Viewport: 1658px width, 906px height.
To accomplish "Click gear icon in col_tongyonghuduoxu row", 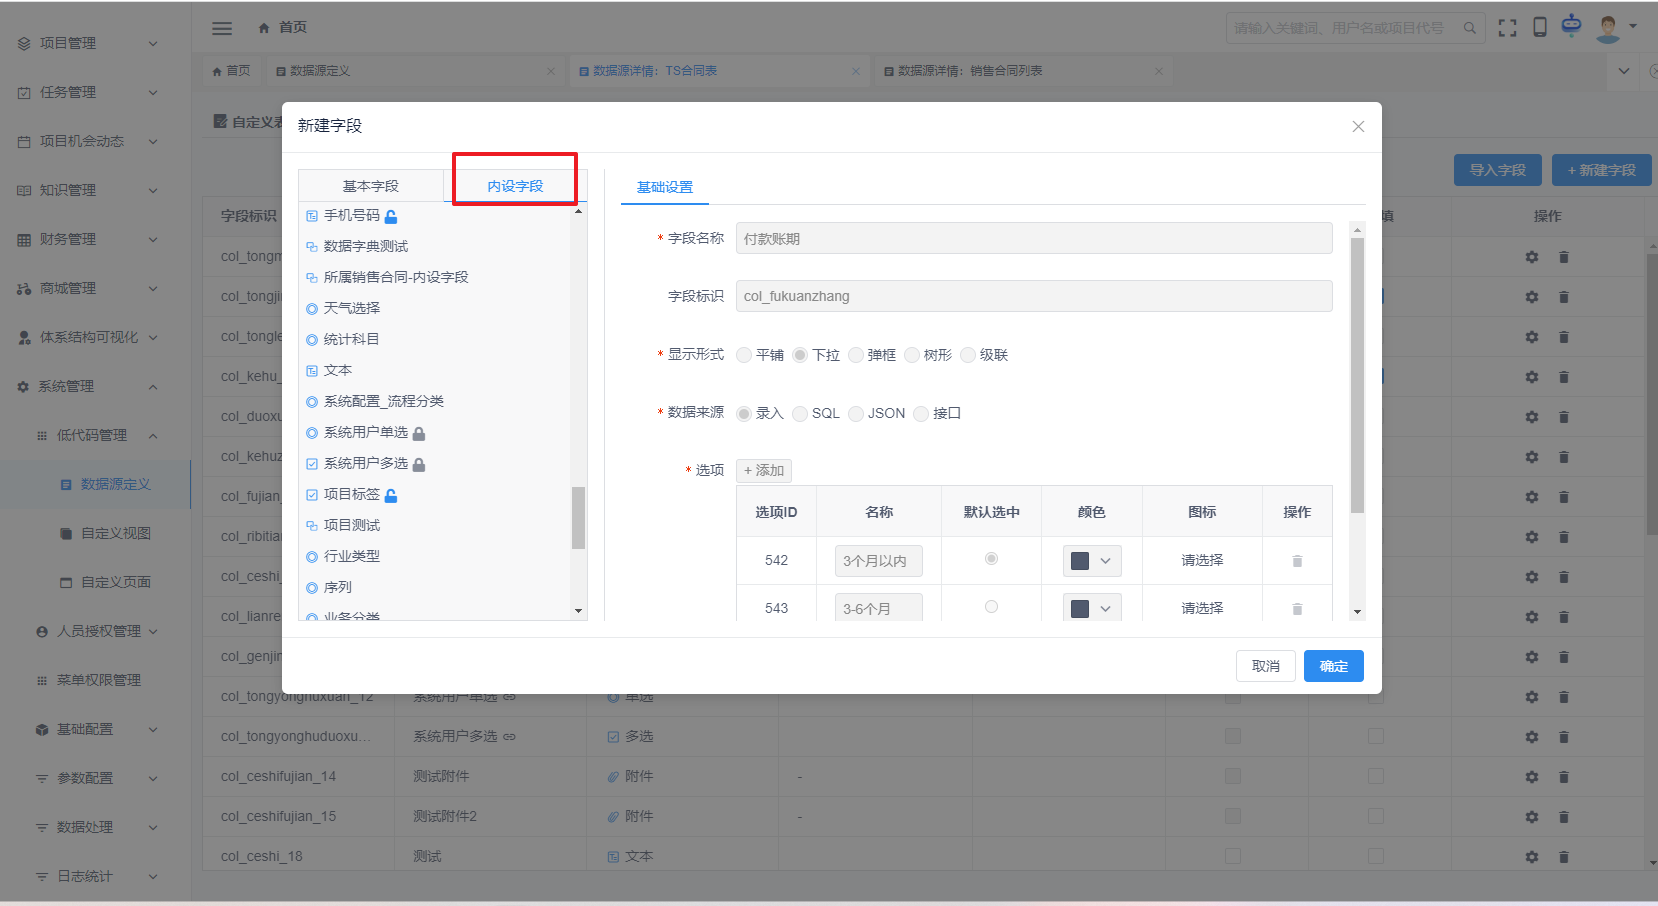I will (1532, 737).
